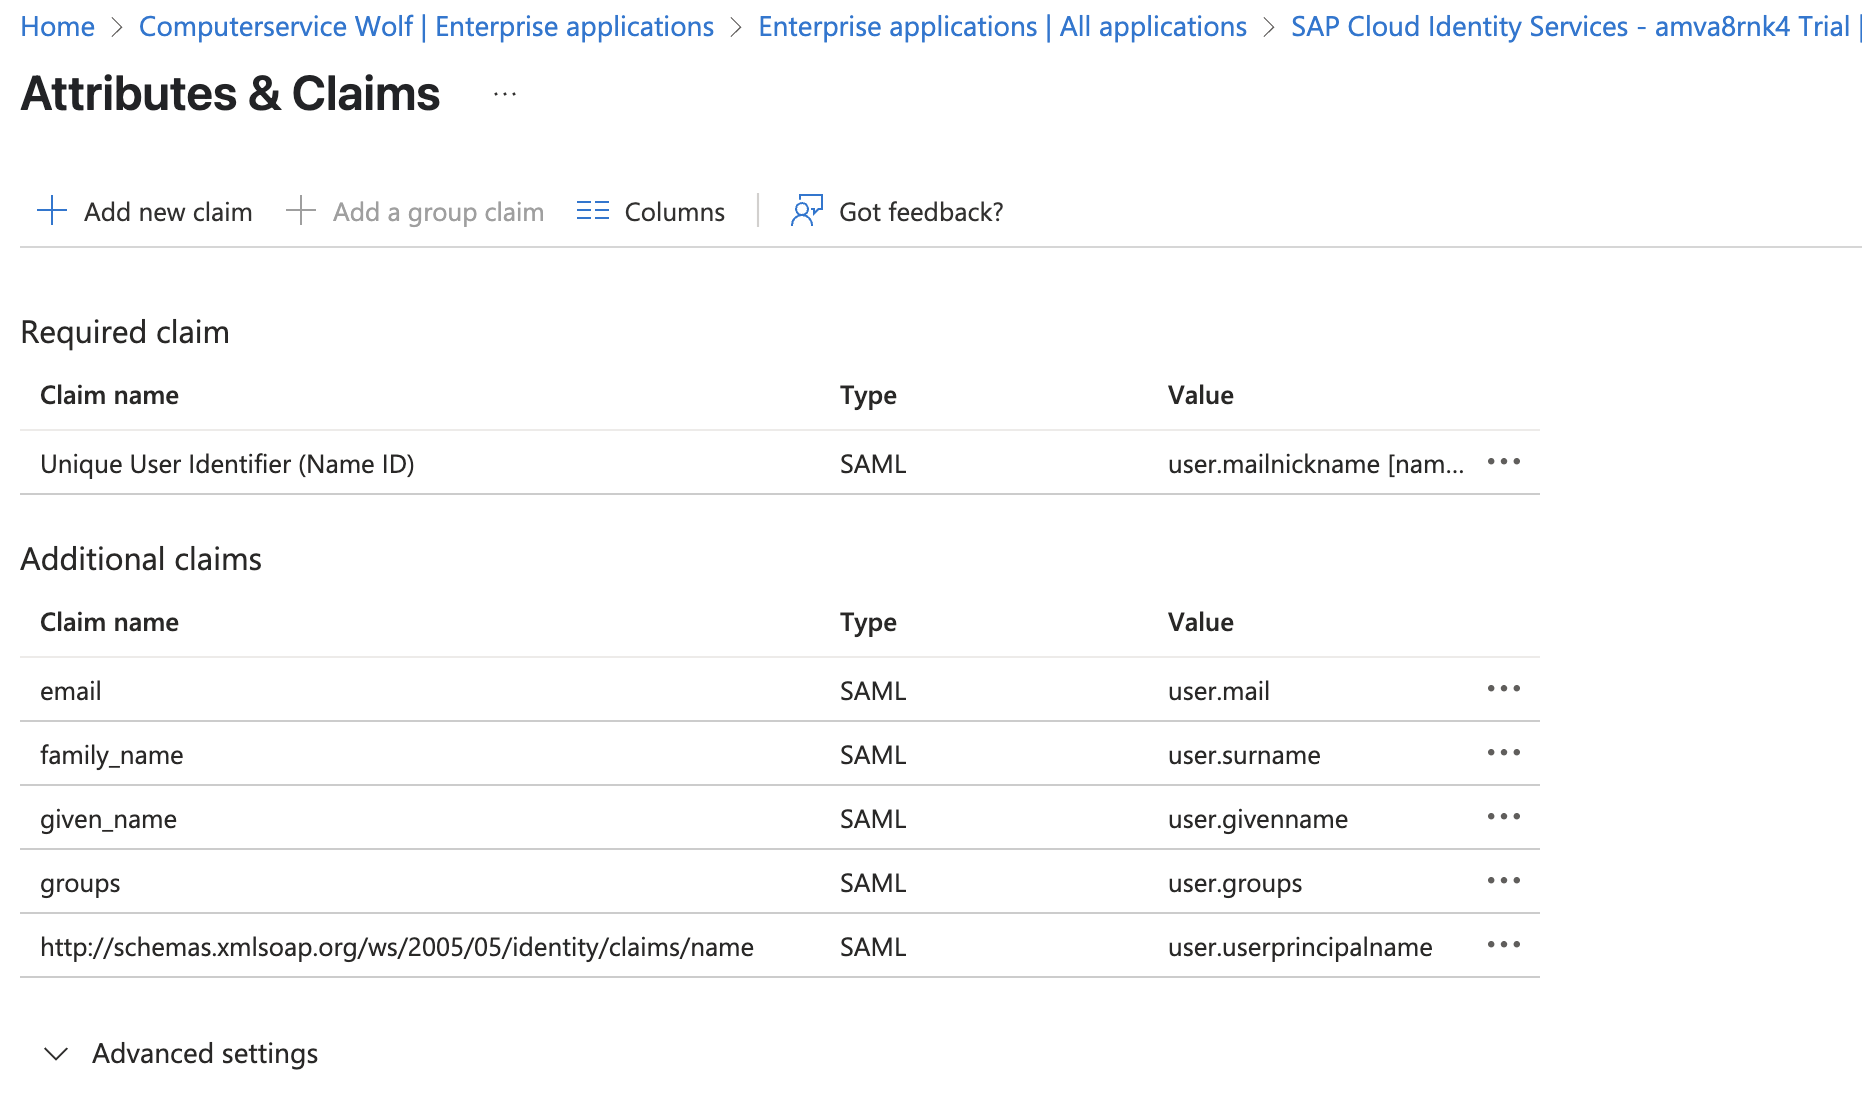The width and height of the screenshot is (1862, 1096).
Task: Open ellipsis menu for family_name claim
Action: click(1504, 753)
